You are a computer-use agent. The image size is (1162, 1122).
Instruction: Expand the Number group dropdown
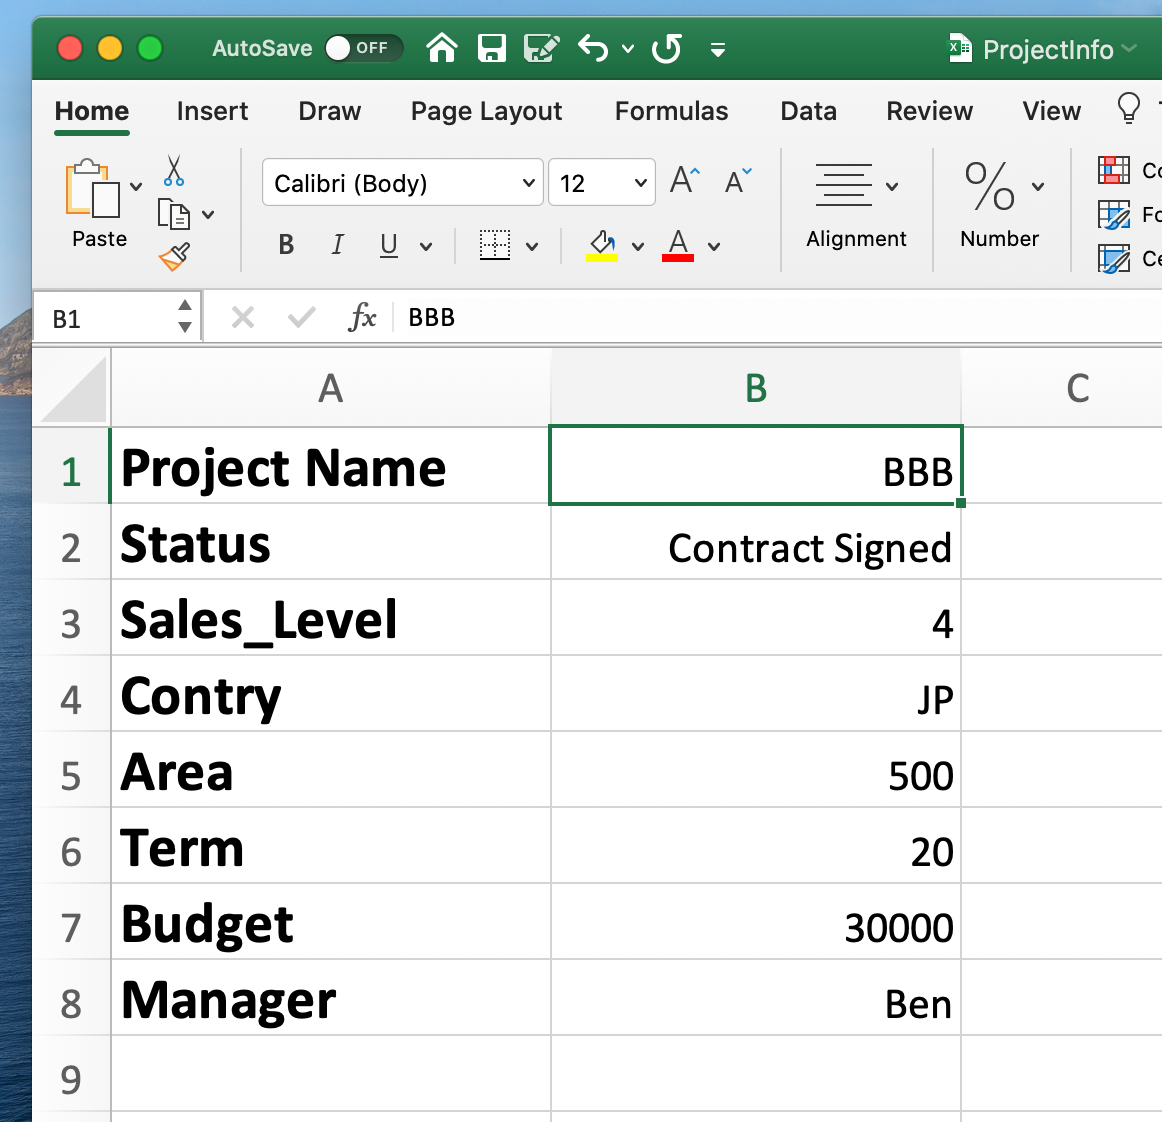coord(1038,187)
